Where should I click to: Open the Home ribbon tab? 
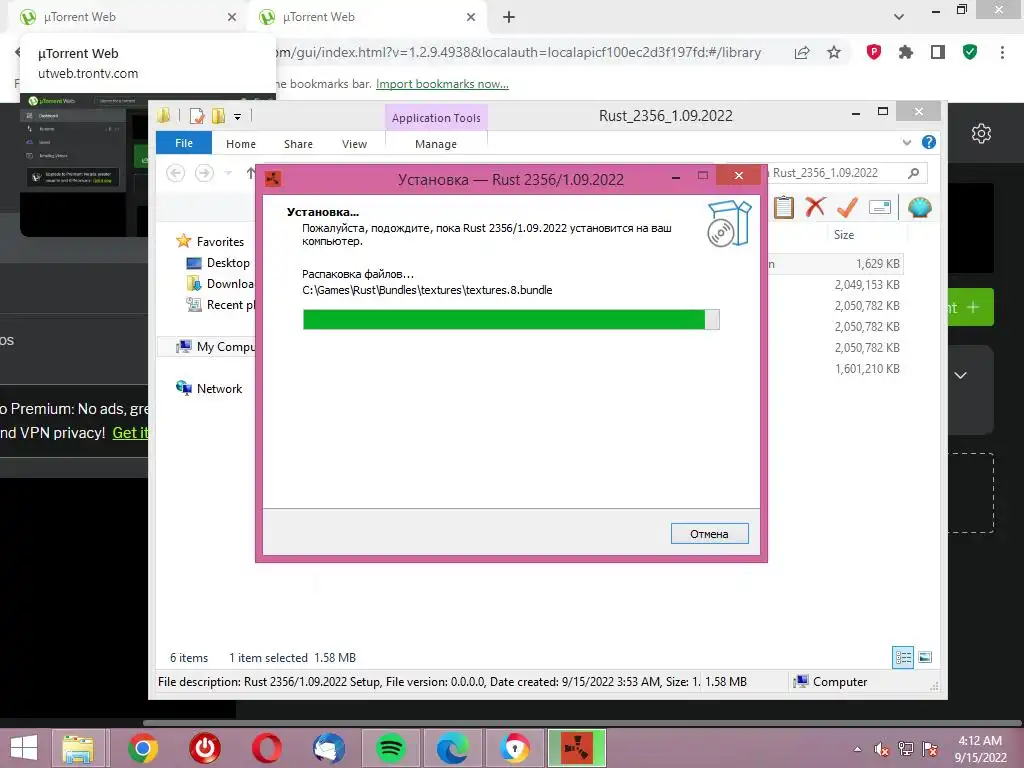coord(241,144)
